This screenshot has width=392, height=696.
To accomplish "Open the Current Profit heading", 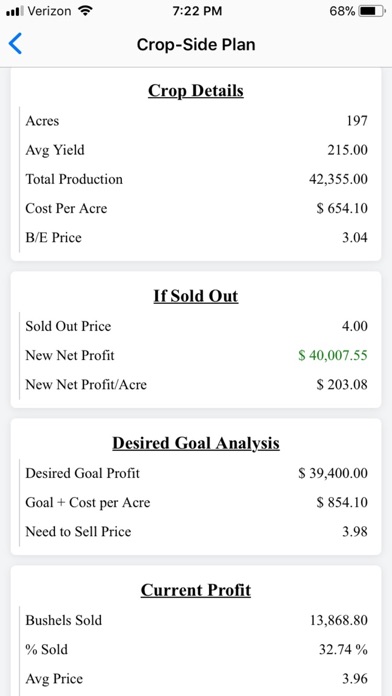I will [x=196, y=590].
